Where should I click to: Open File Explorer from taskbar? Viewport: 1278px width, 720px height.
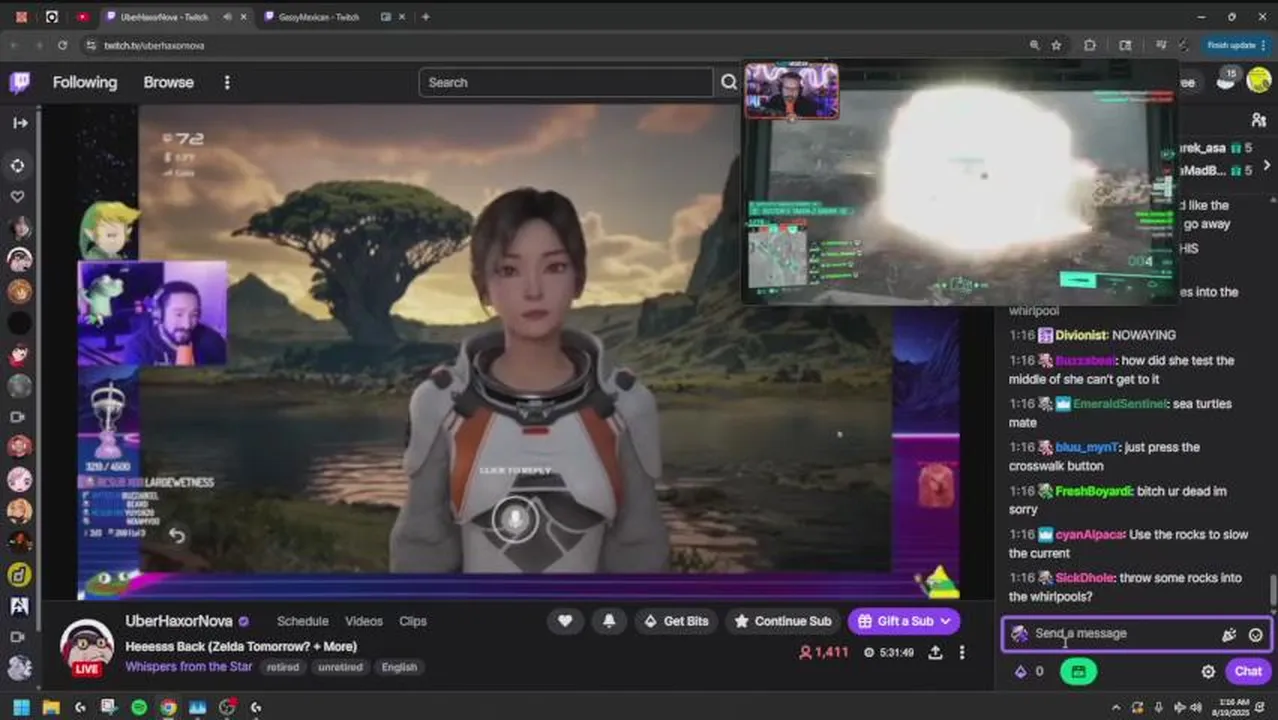pos(50,707)
